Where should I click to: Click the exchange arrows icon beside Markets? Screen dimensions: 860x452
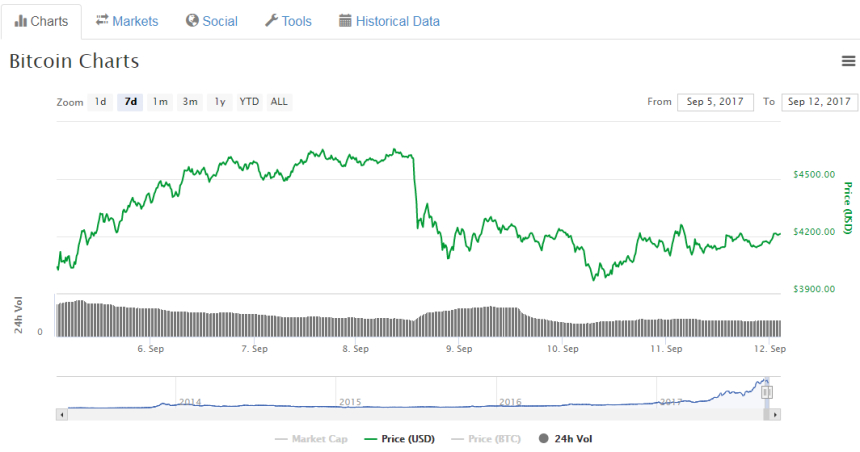102,20
